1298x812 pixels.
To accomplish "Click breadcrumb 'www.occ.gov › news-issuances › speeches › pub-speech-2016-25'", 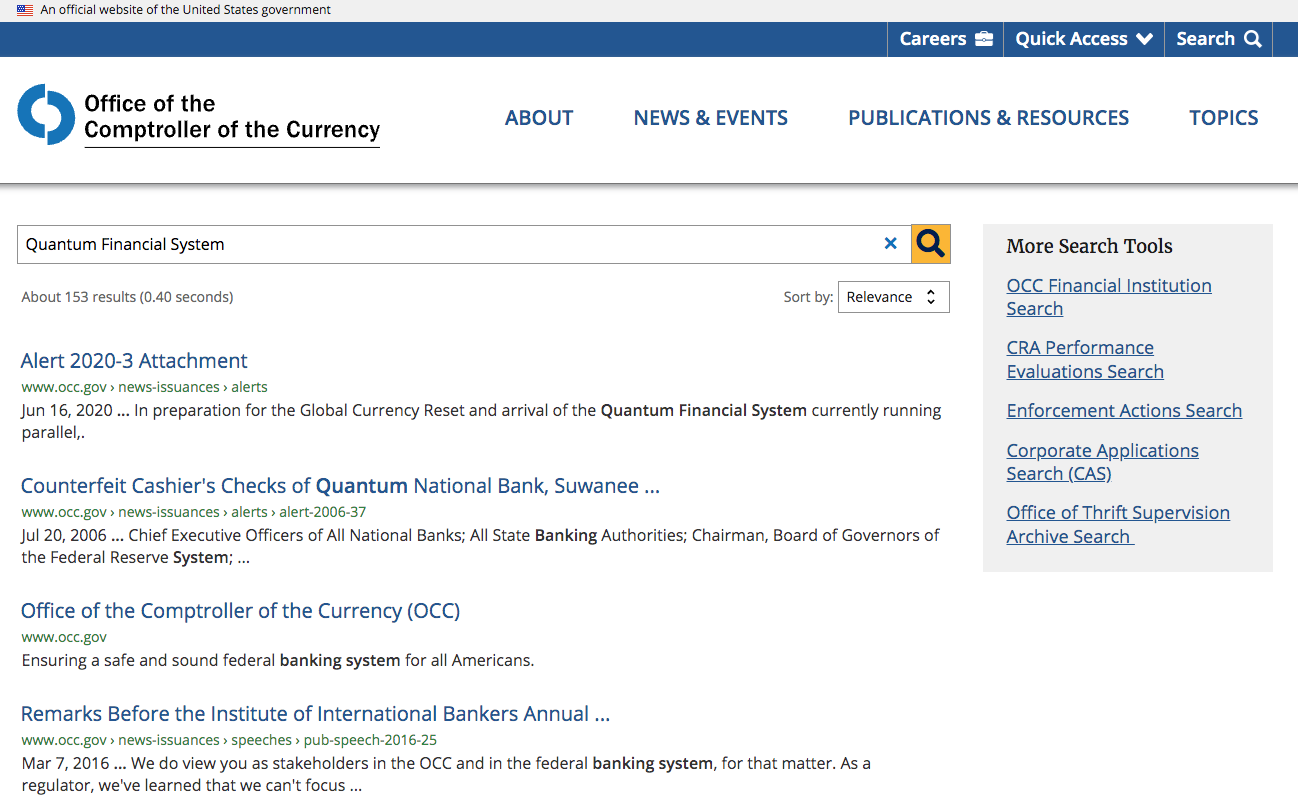I will [229, 740].
